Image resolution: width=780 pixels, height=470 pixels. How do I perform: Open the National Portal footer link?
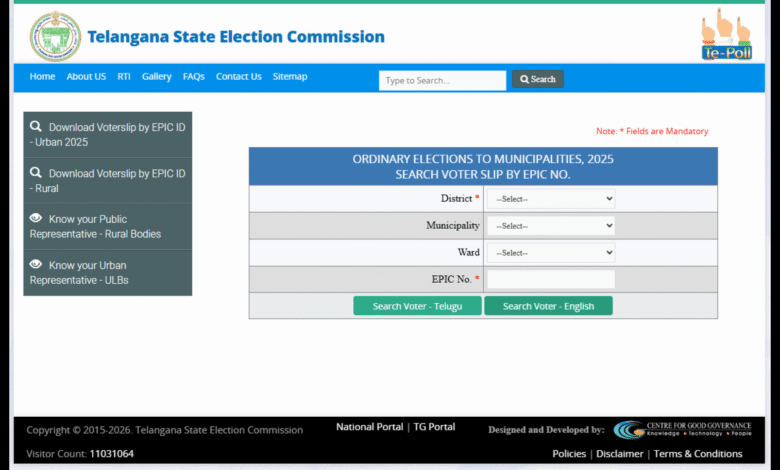tap(369, 427)
